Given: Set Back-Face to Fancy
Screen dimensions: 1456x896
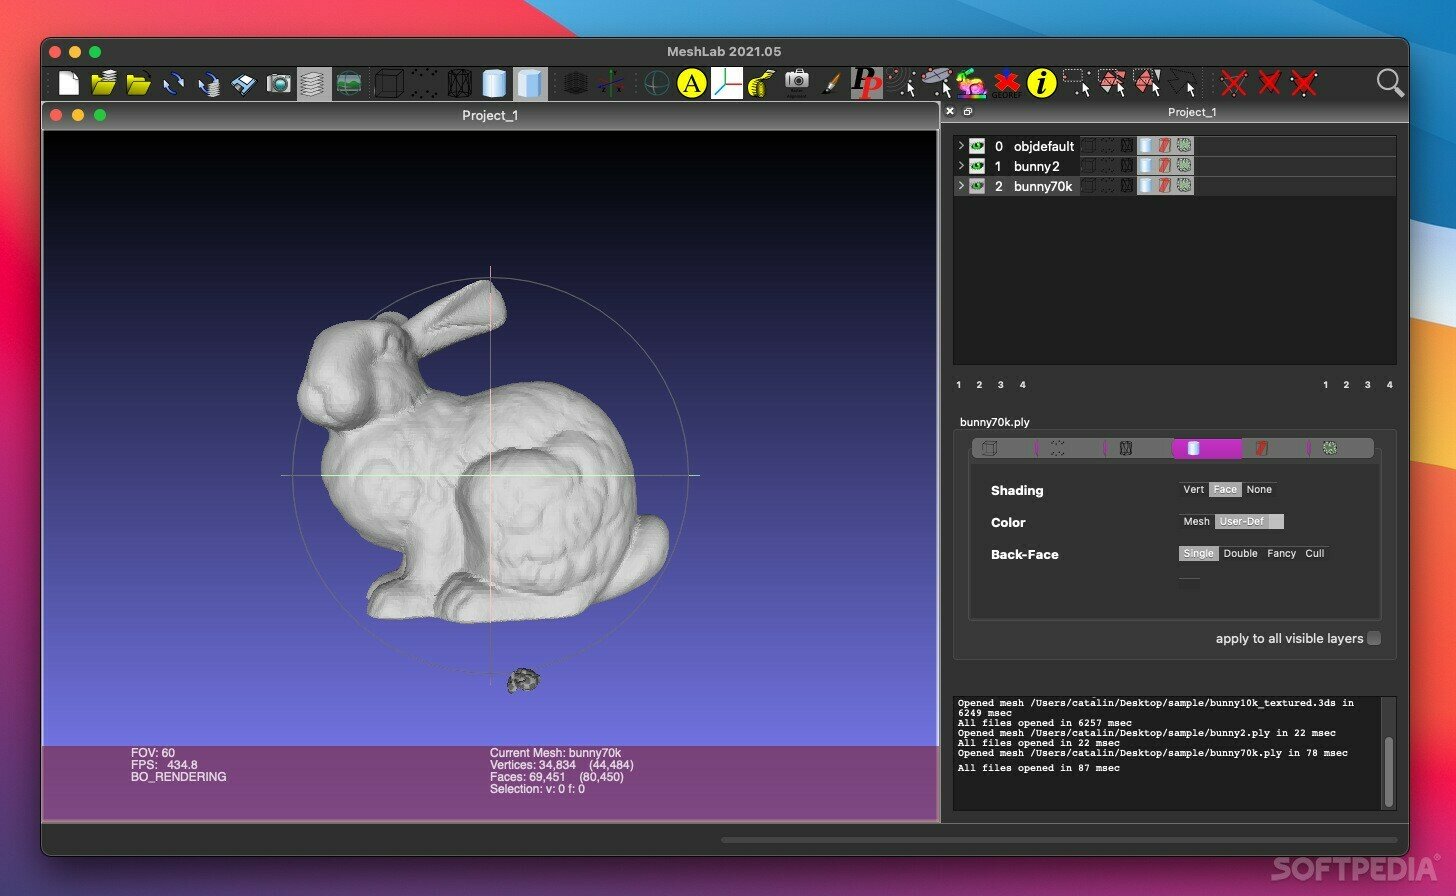Looking at the screenshot, I should tap(1281, 553).
